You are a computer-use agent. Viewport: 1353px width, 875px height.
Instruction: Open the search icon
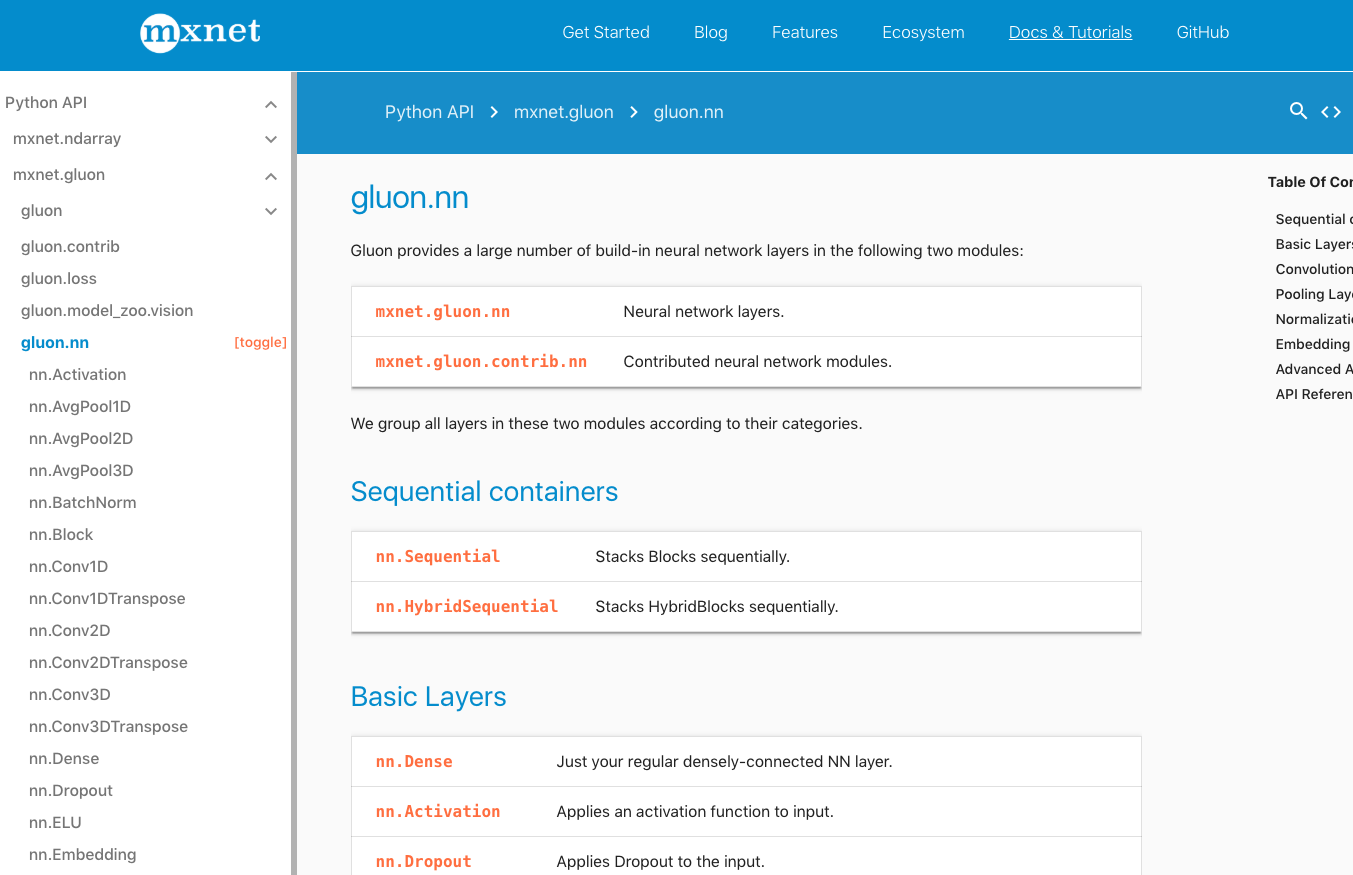point(1298,111)
